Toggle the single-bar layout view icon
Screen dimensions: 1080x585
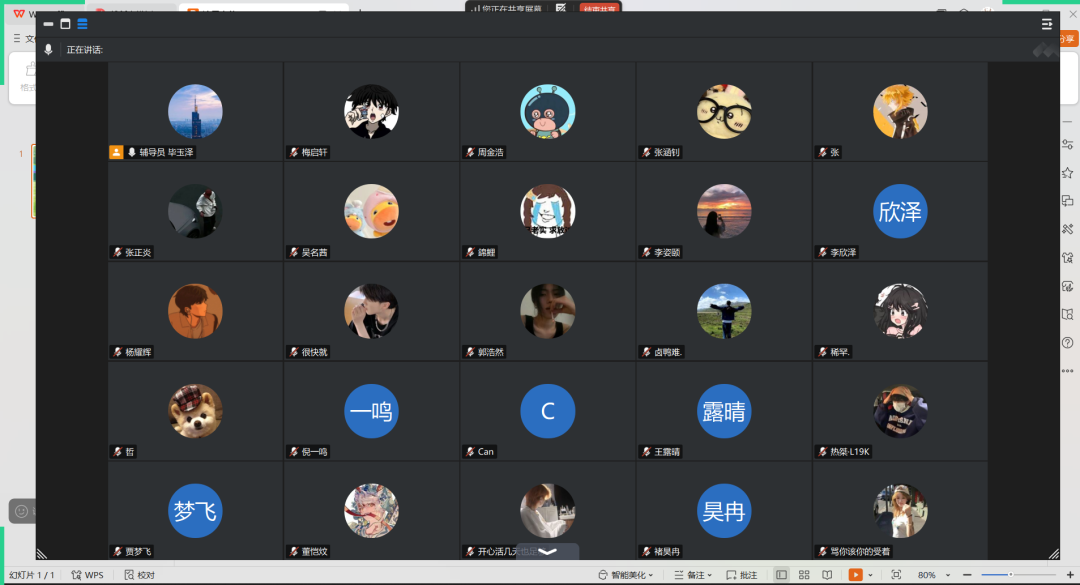(x=48, y=24)
